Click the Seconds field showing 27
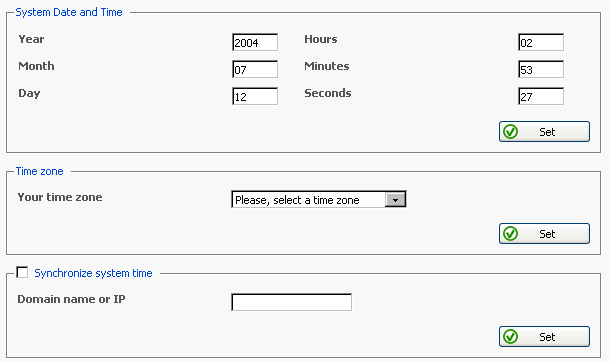The width and height of the screenshot is (609, 362). click(x=541, y=96)
